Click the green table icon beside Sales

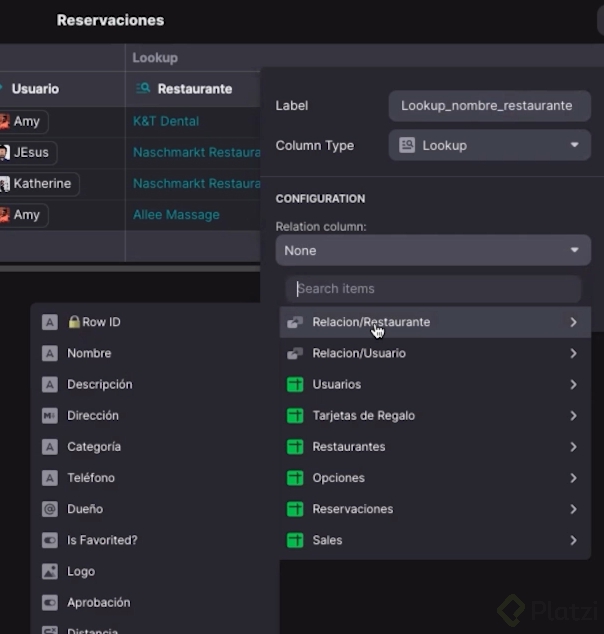point(295,541)
